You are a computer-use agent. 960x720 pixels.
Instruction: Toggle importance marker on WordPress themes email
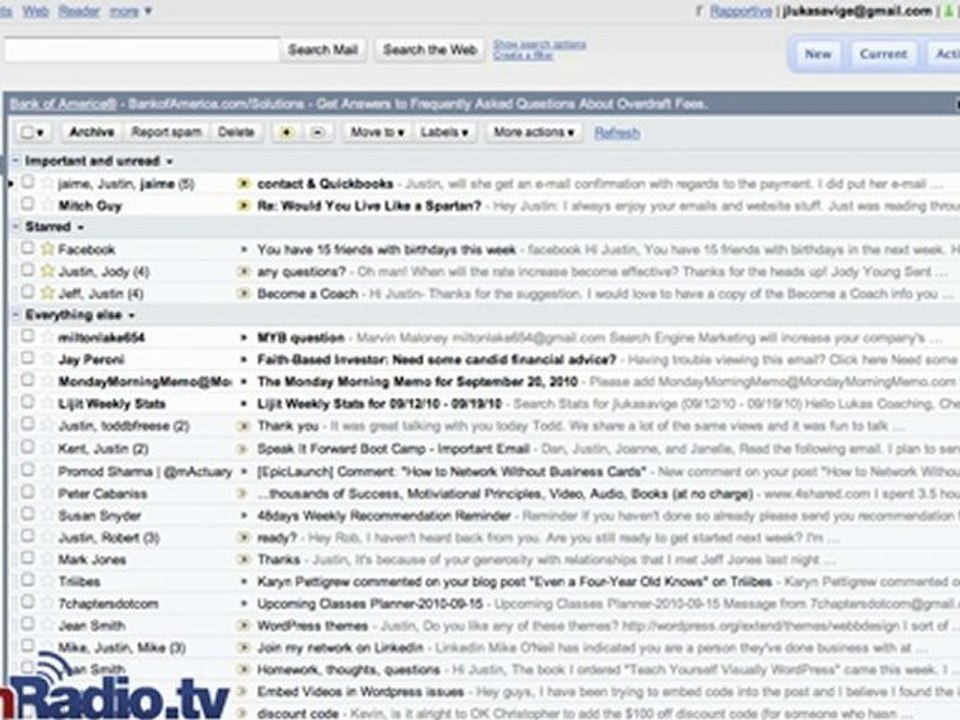[244, 626]
